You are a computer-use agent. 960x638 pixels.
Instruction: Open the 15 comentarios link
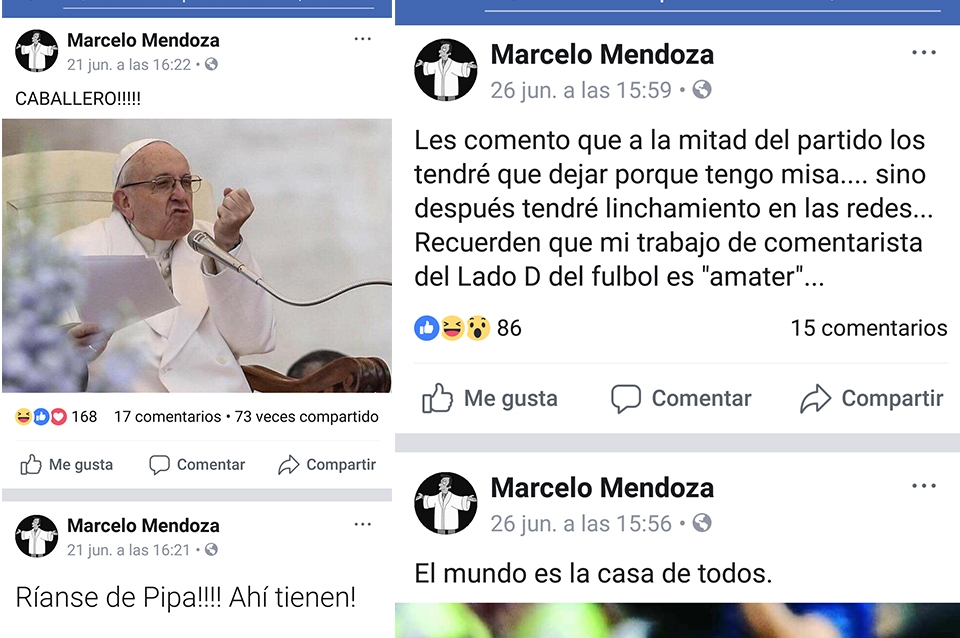pyautogui.click(x=869, y=328)
